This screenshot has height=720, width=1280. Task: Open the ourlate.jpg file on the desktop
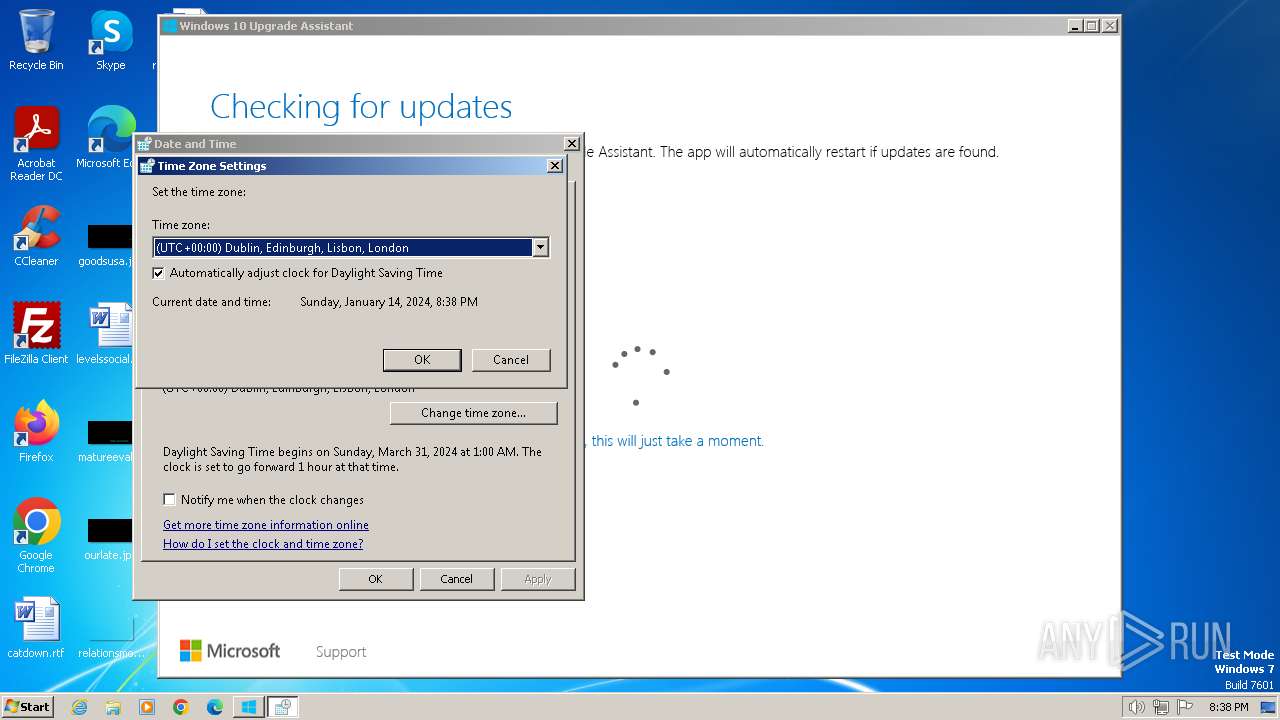point(108,539)
